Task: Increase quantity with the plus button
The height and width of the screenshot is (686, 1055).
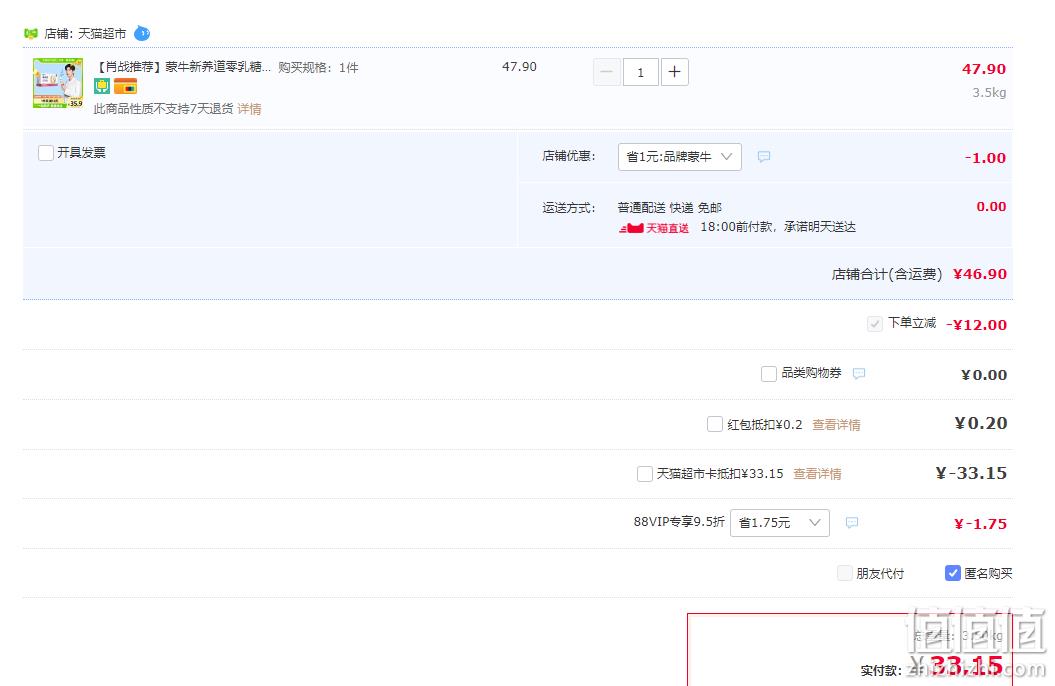Action: pos(674,72)
